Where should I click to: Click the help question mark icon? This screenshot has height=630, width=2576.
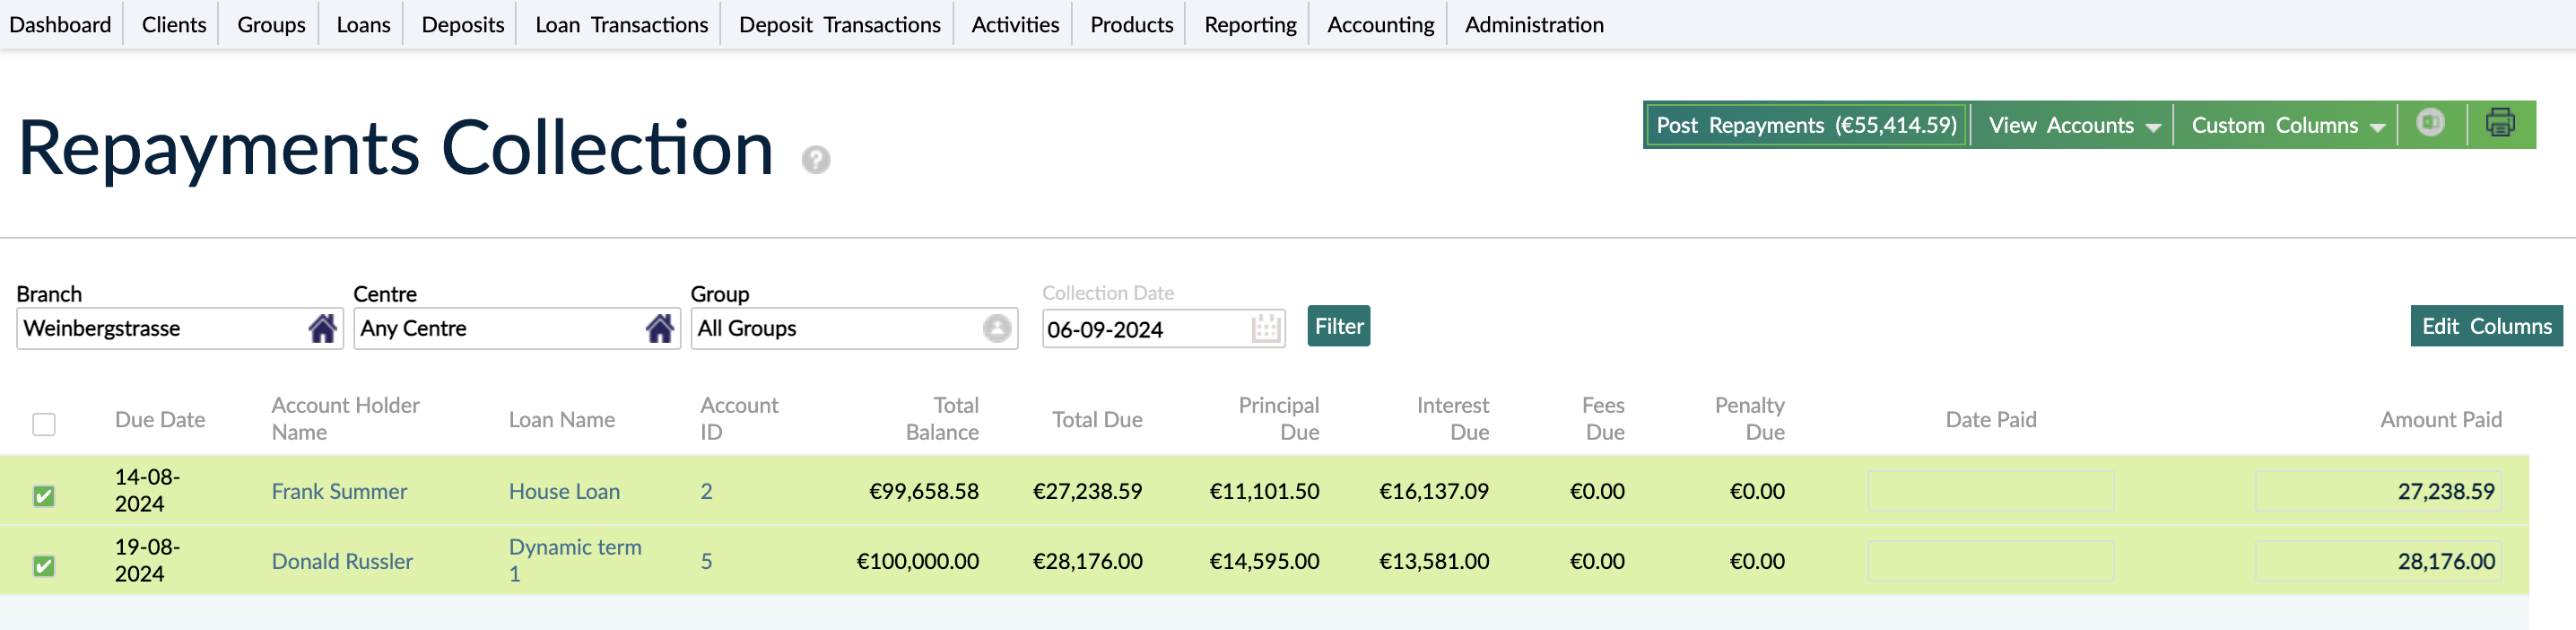click(x=816, y=159)
